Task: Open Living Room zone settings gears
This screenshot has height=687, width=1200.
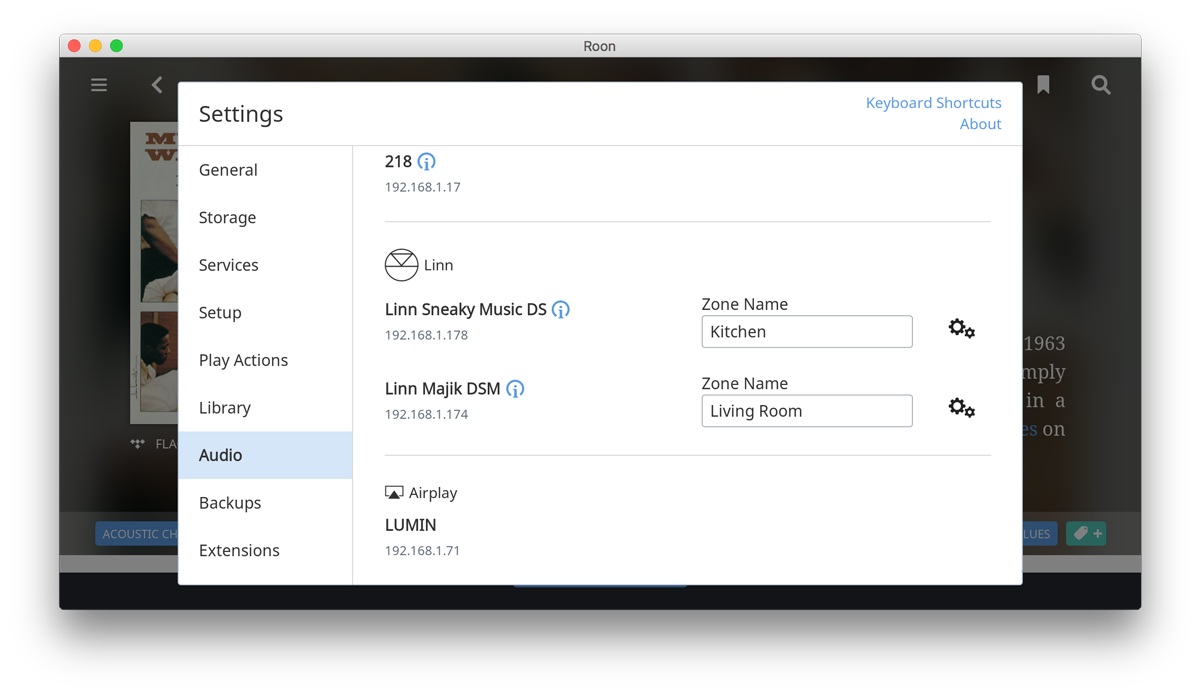Action: (961, 408)
